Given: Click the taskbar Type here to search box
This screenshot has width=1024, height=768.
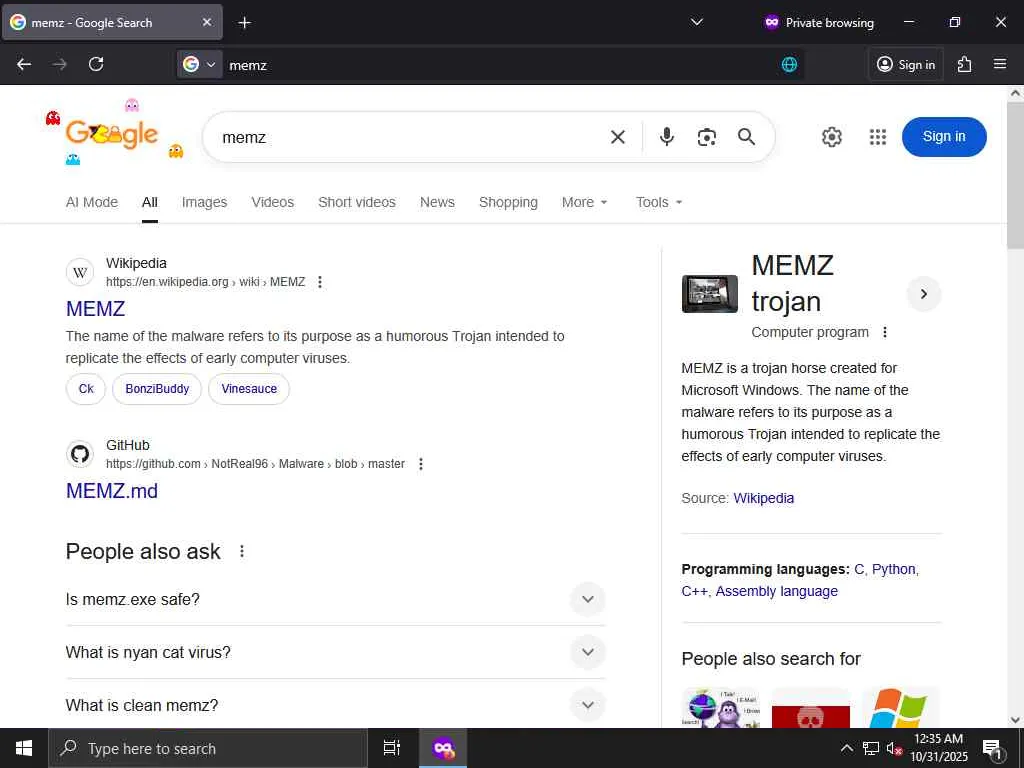Looking at the screenshot, I should tap(208, 748).
